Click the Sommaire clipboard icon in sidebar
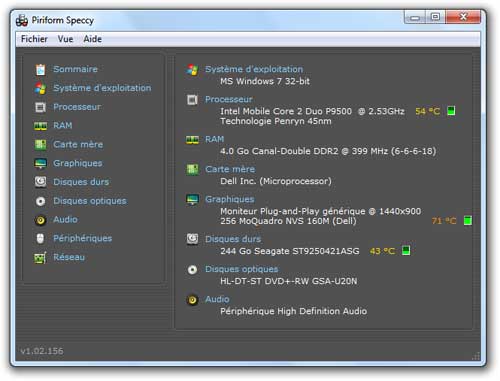Image resolution: width=500 pixels, height=381 pixels. pyautogui.click(x=41, y=69)
